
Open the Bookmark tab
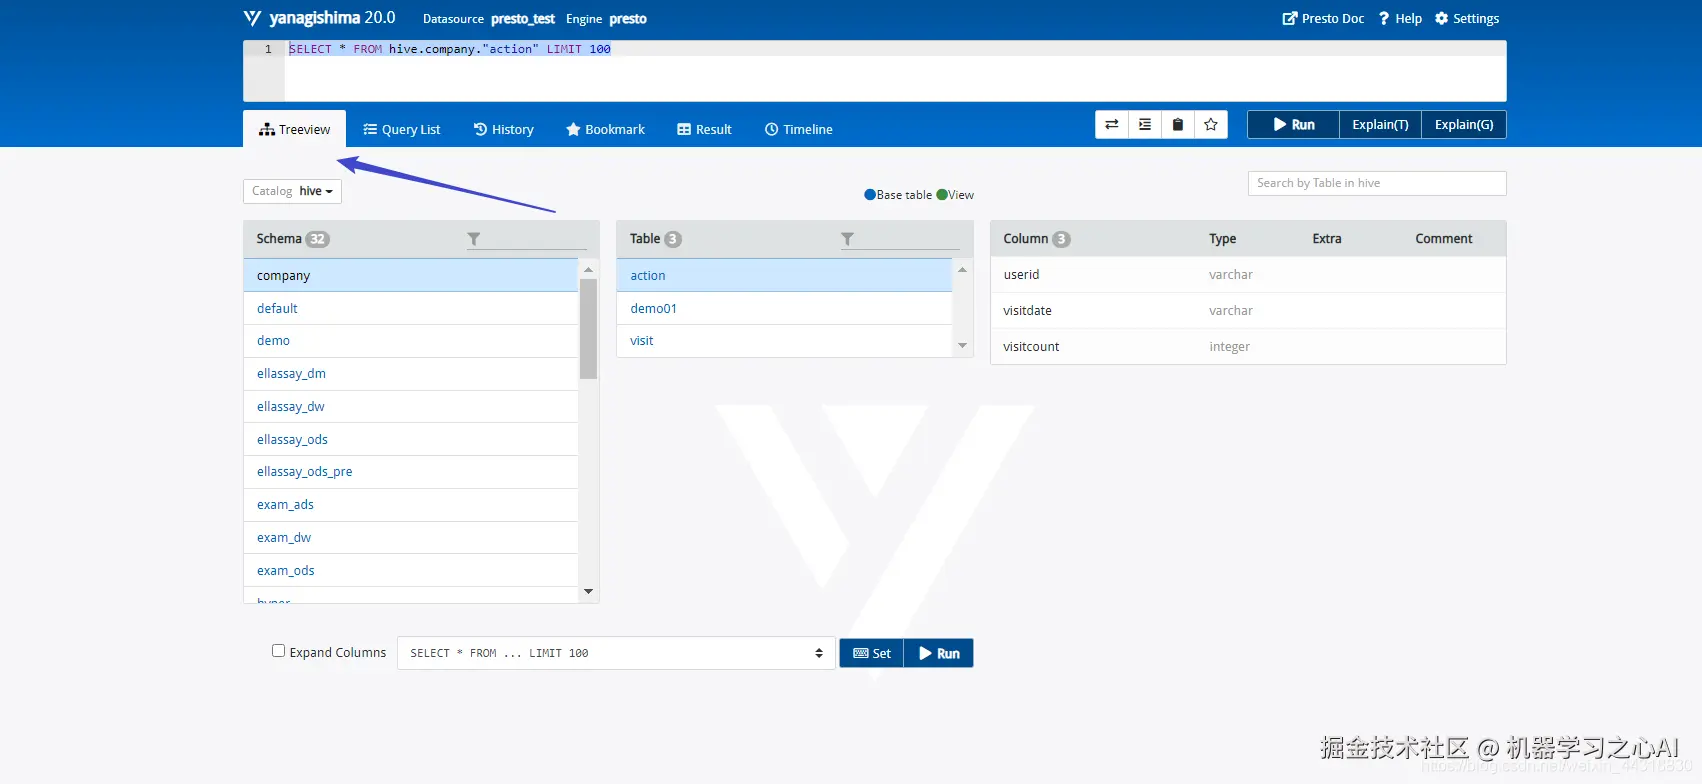(x=606, y=129)
